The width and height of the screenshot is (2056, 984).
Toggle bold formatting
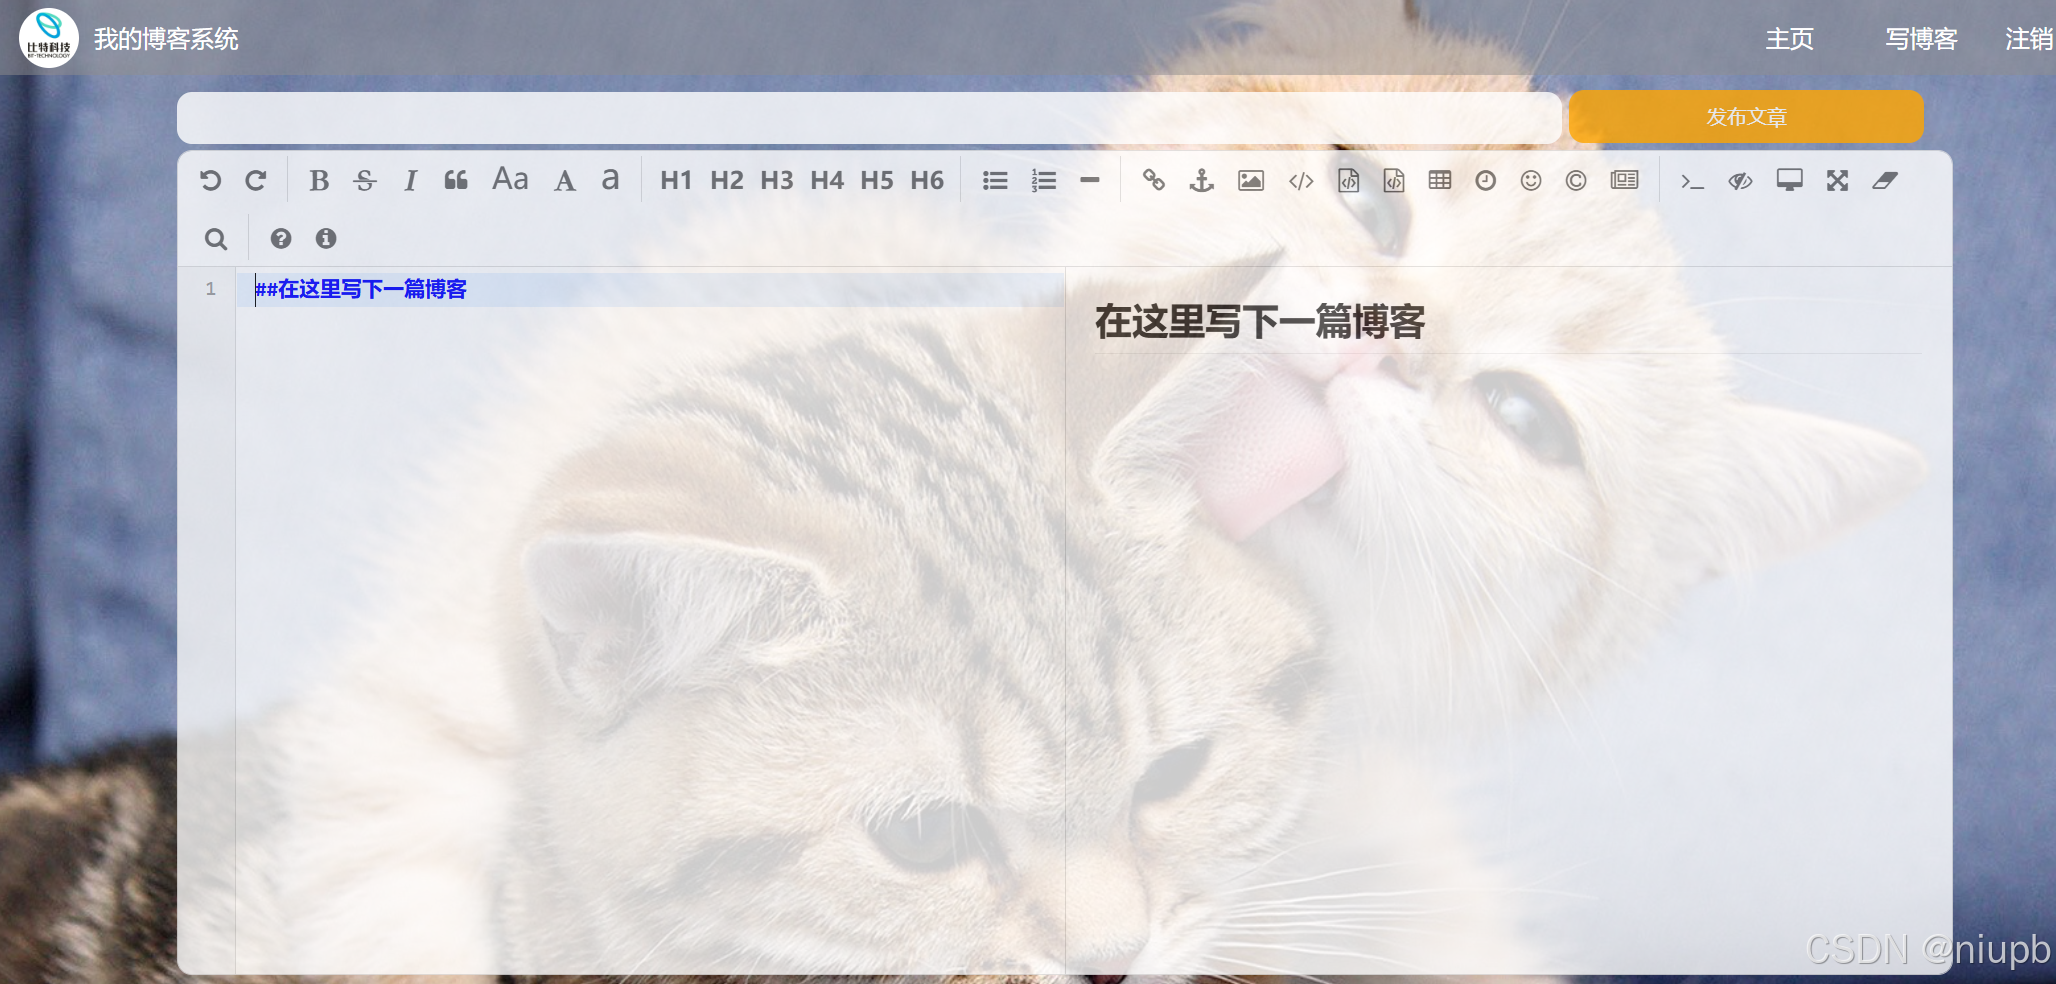coord(319,180)
